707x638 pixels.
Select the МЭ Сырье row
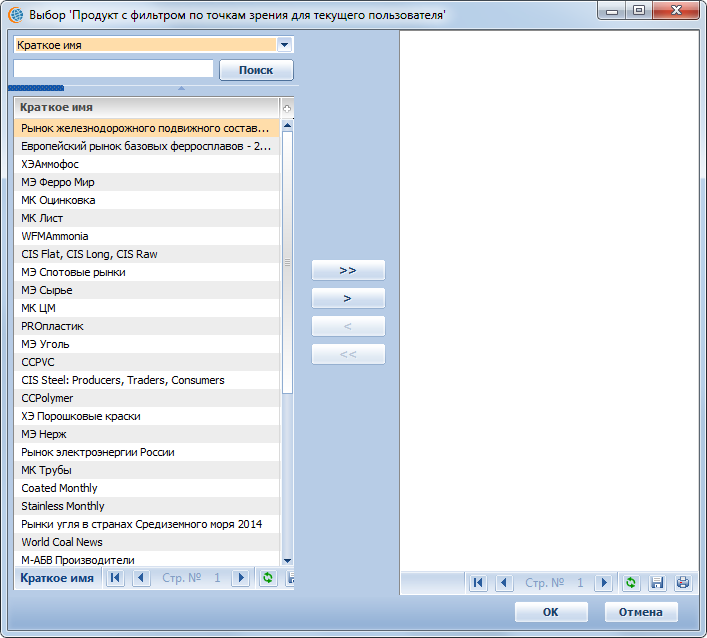coord(147,290)
